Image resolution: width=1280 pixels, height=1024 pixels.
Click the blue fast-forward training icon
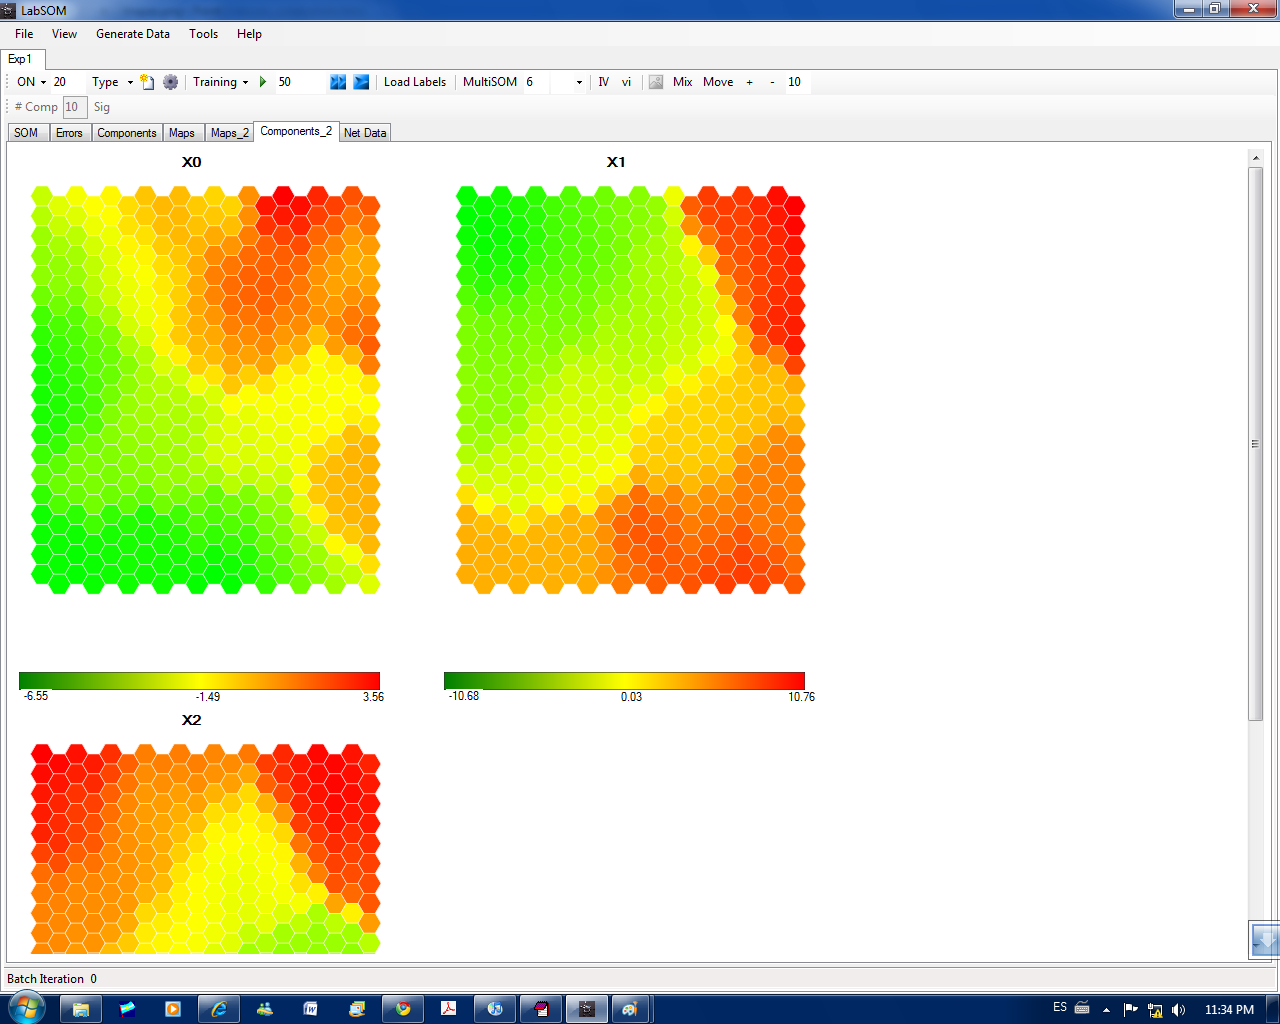click(338, 82)
